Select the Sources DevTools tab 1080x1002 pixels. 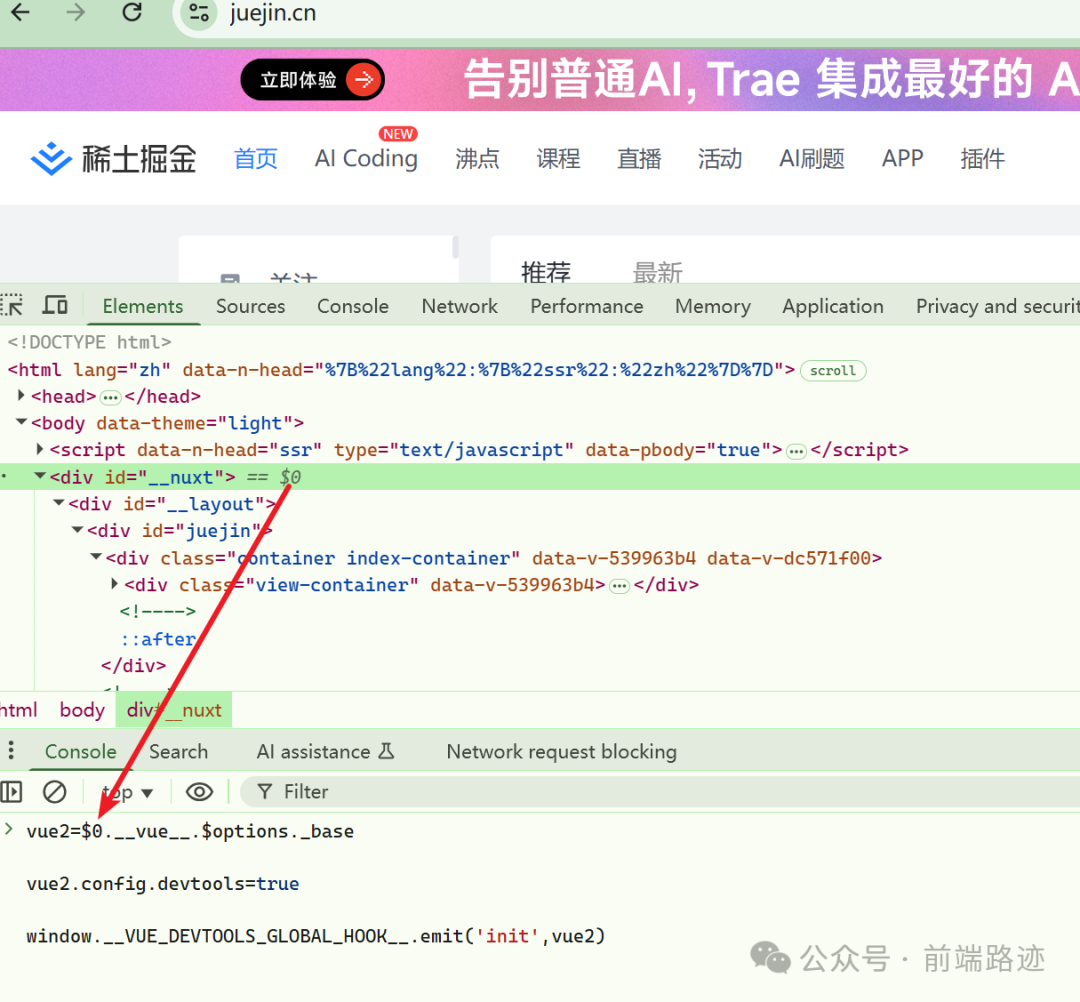251,306
